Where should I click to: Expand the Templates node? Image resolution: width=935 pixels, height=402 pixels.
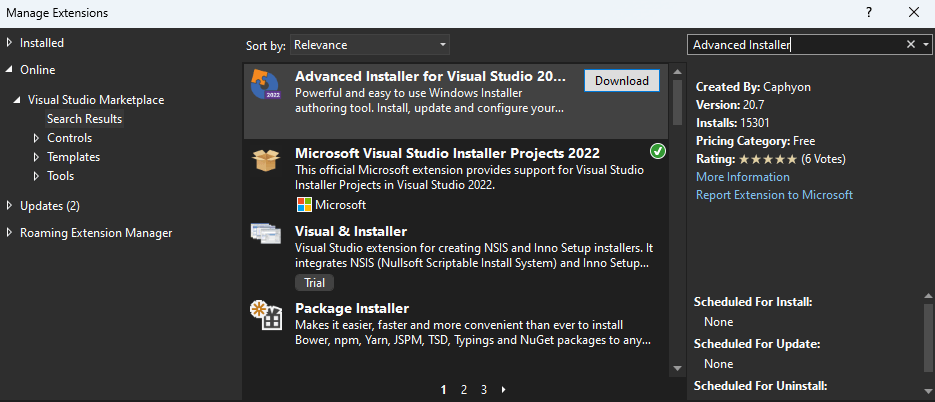[x=37, y=157]
